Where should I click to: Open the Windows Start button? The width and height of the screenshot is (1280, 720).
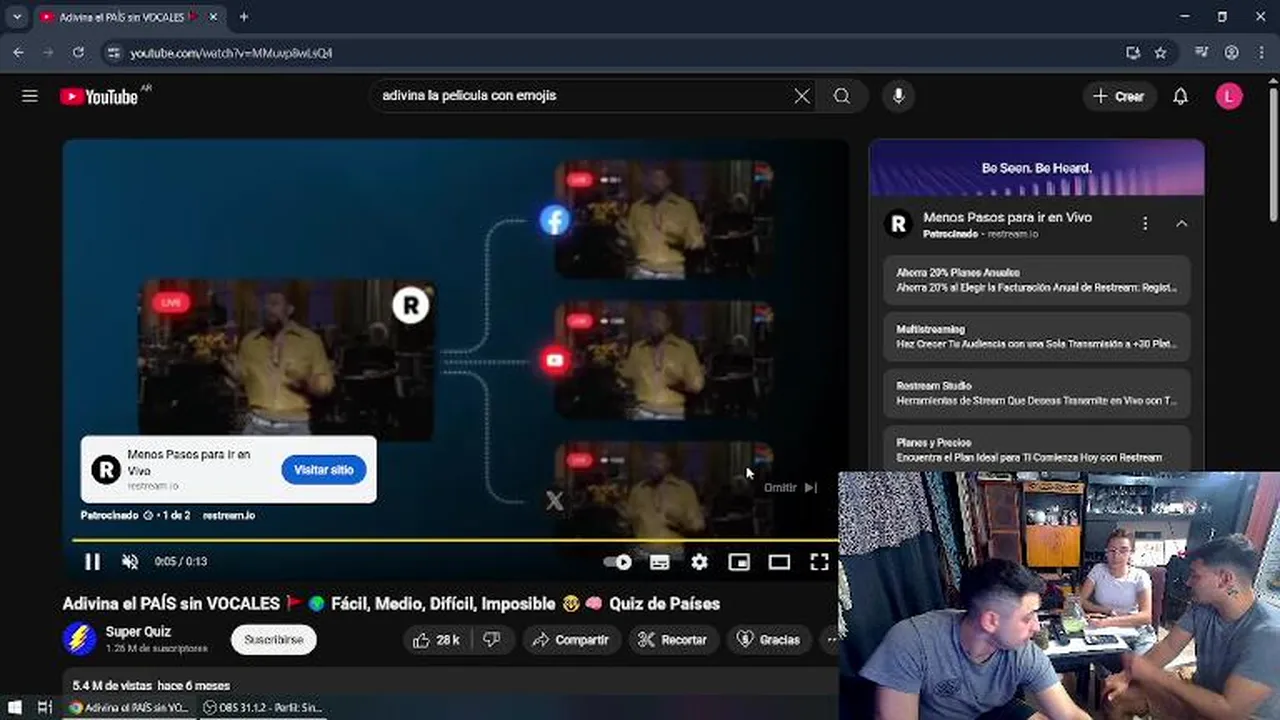click(x=14, y=708)
